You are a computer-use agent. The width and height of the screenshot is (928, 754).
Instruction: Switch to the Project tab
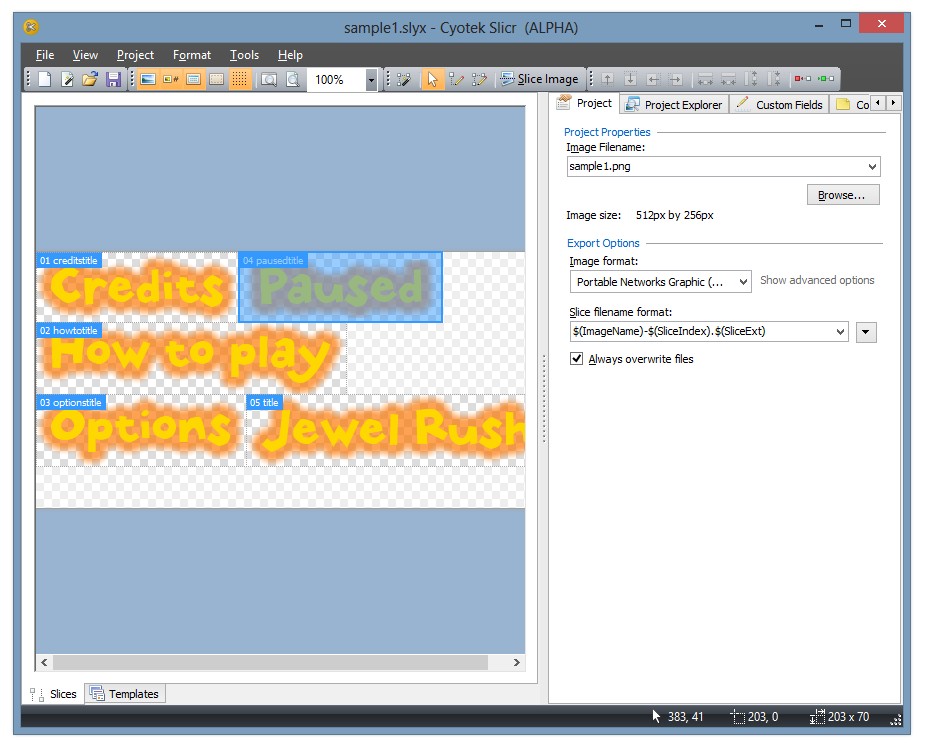click(x=585, y=104)
